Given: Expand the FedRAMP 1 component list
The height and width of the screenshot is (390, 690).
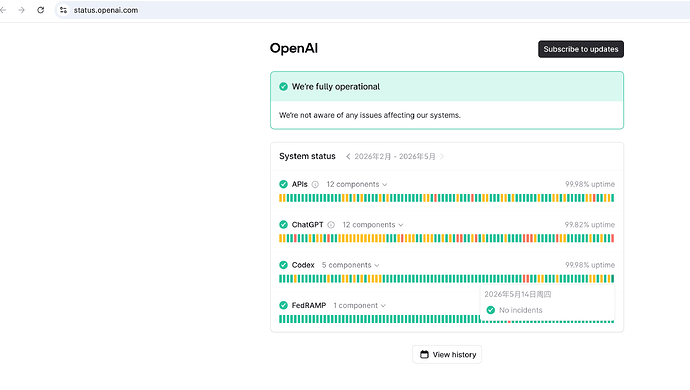Looking at the screenshot, I should (x=360, y=305).
